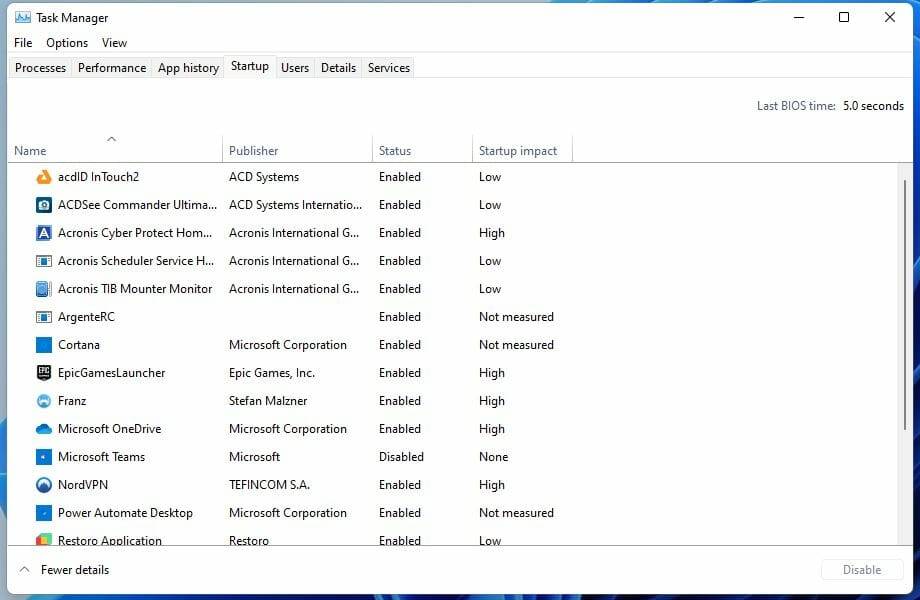Click the ACDSee Commander Ultimate icon
The height and width of the screenshot is (600, 920).
pos(43,205)
